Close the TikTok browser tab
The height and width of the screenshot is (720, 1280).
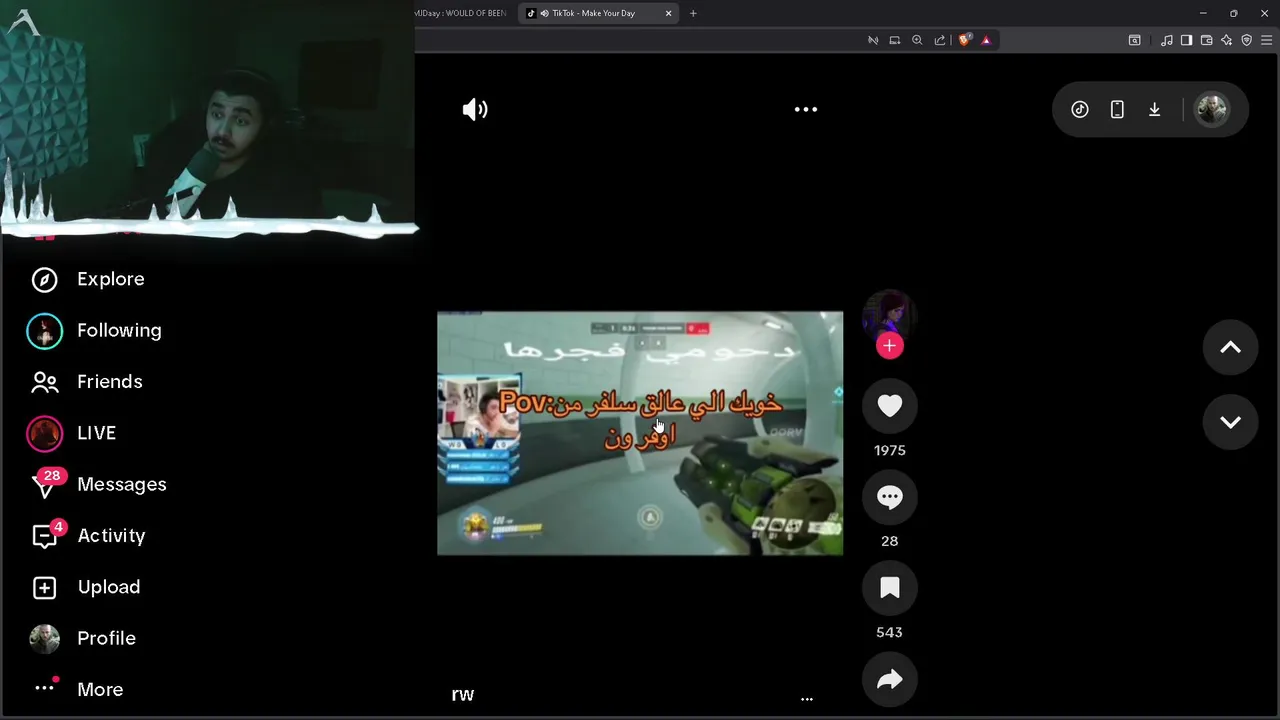point(668,13)
